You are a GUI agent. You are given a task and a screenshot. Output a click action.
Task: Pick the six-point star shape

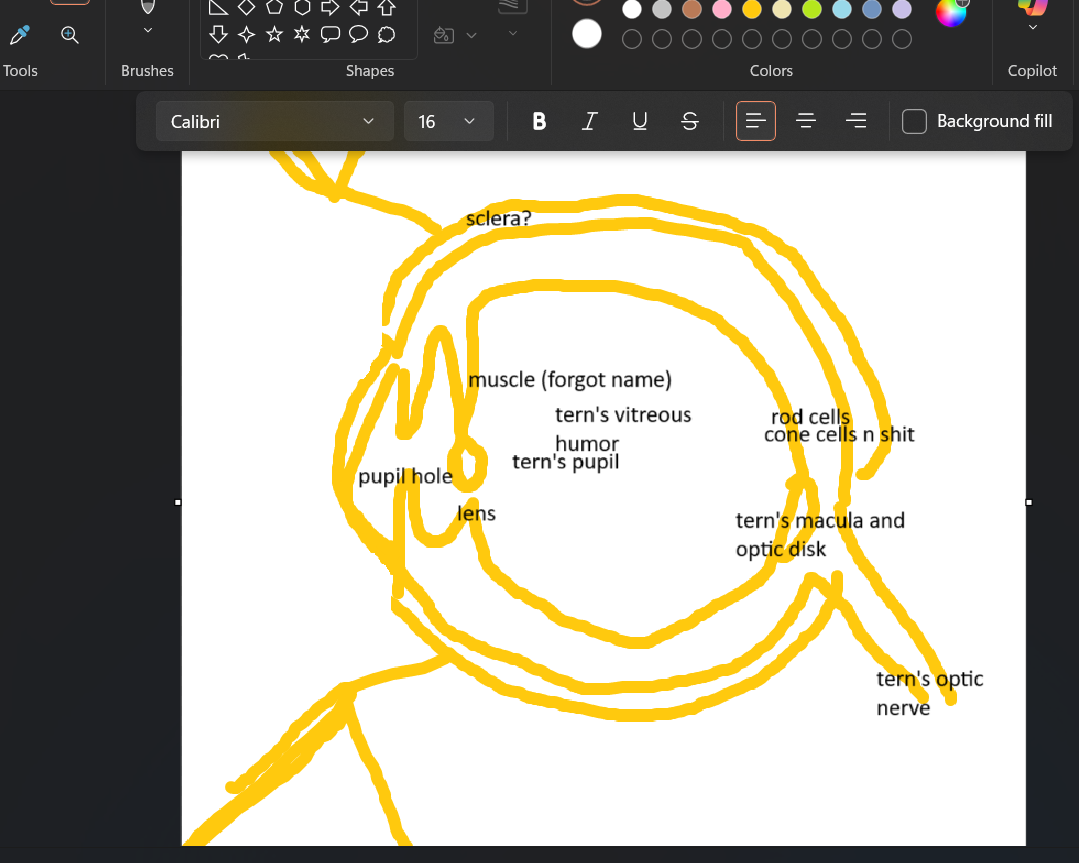pos(302,34)
